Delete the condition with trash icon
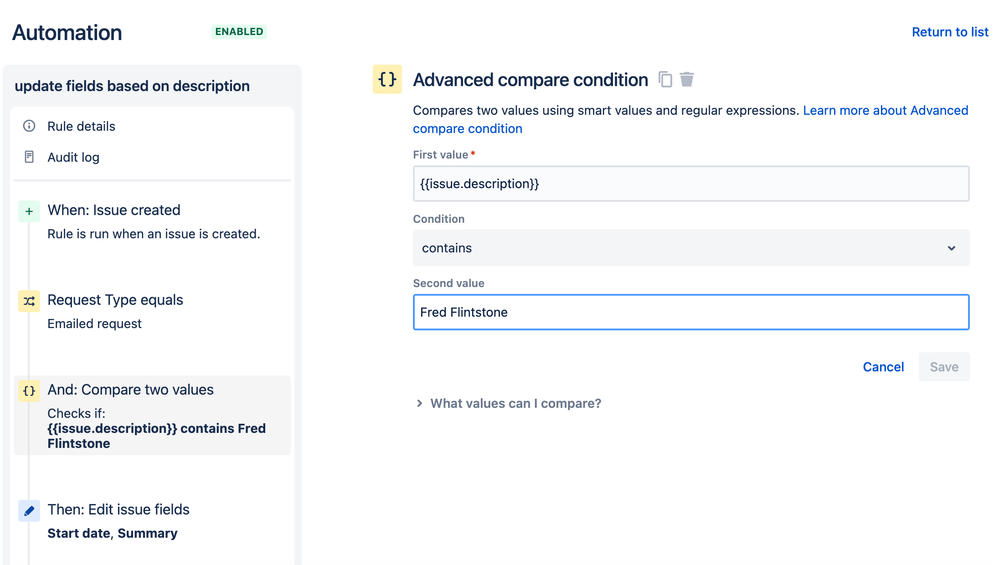Image resolution: width=999 pixels, height=565 pixels. pyautogui.click(x=687, y=80)
